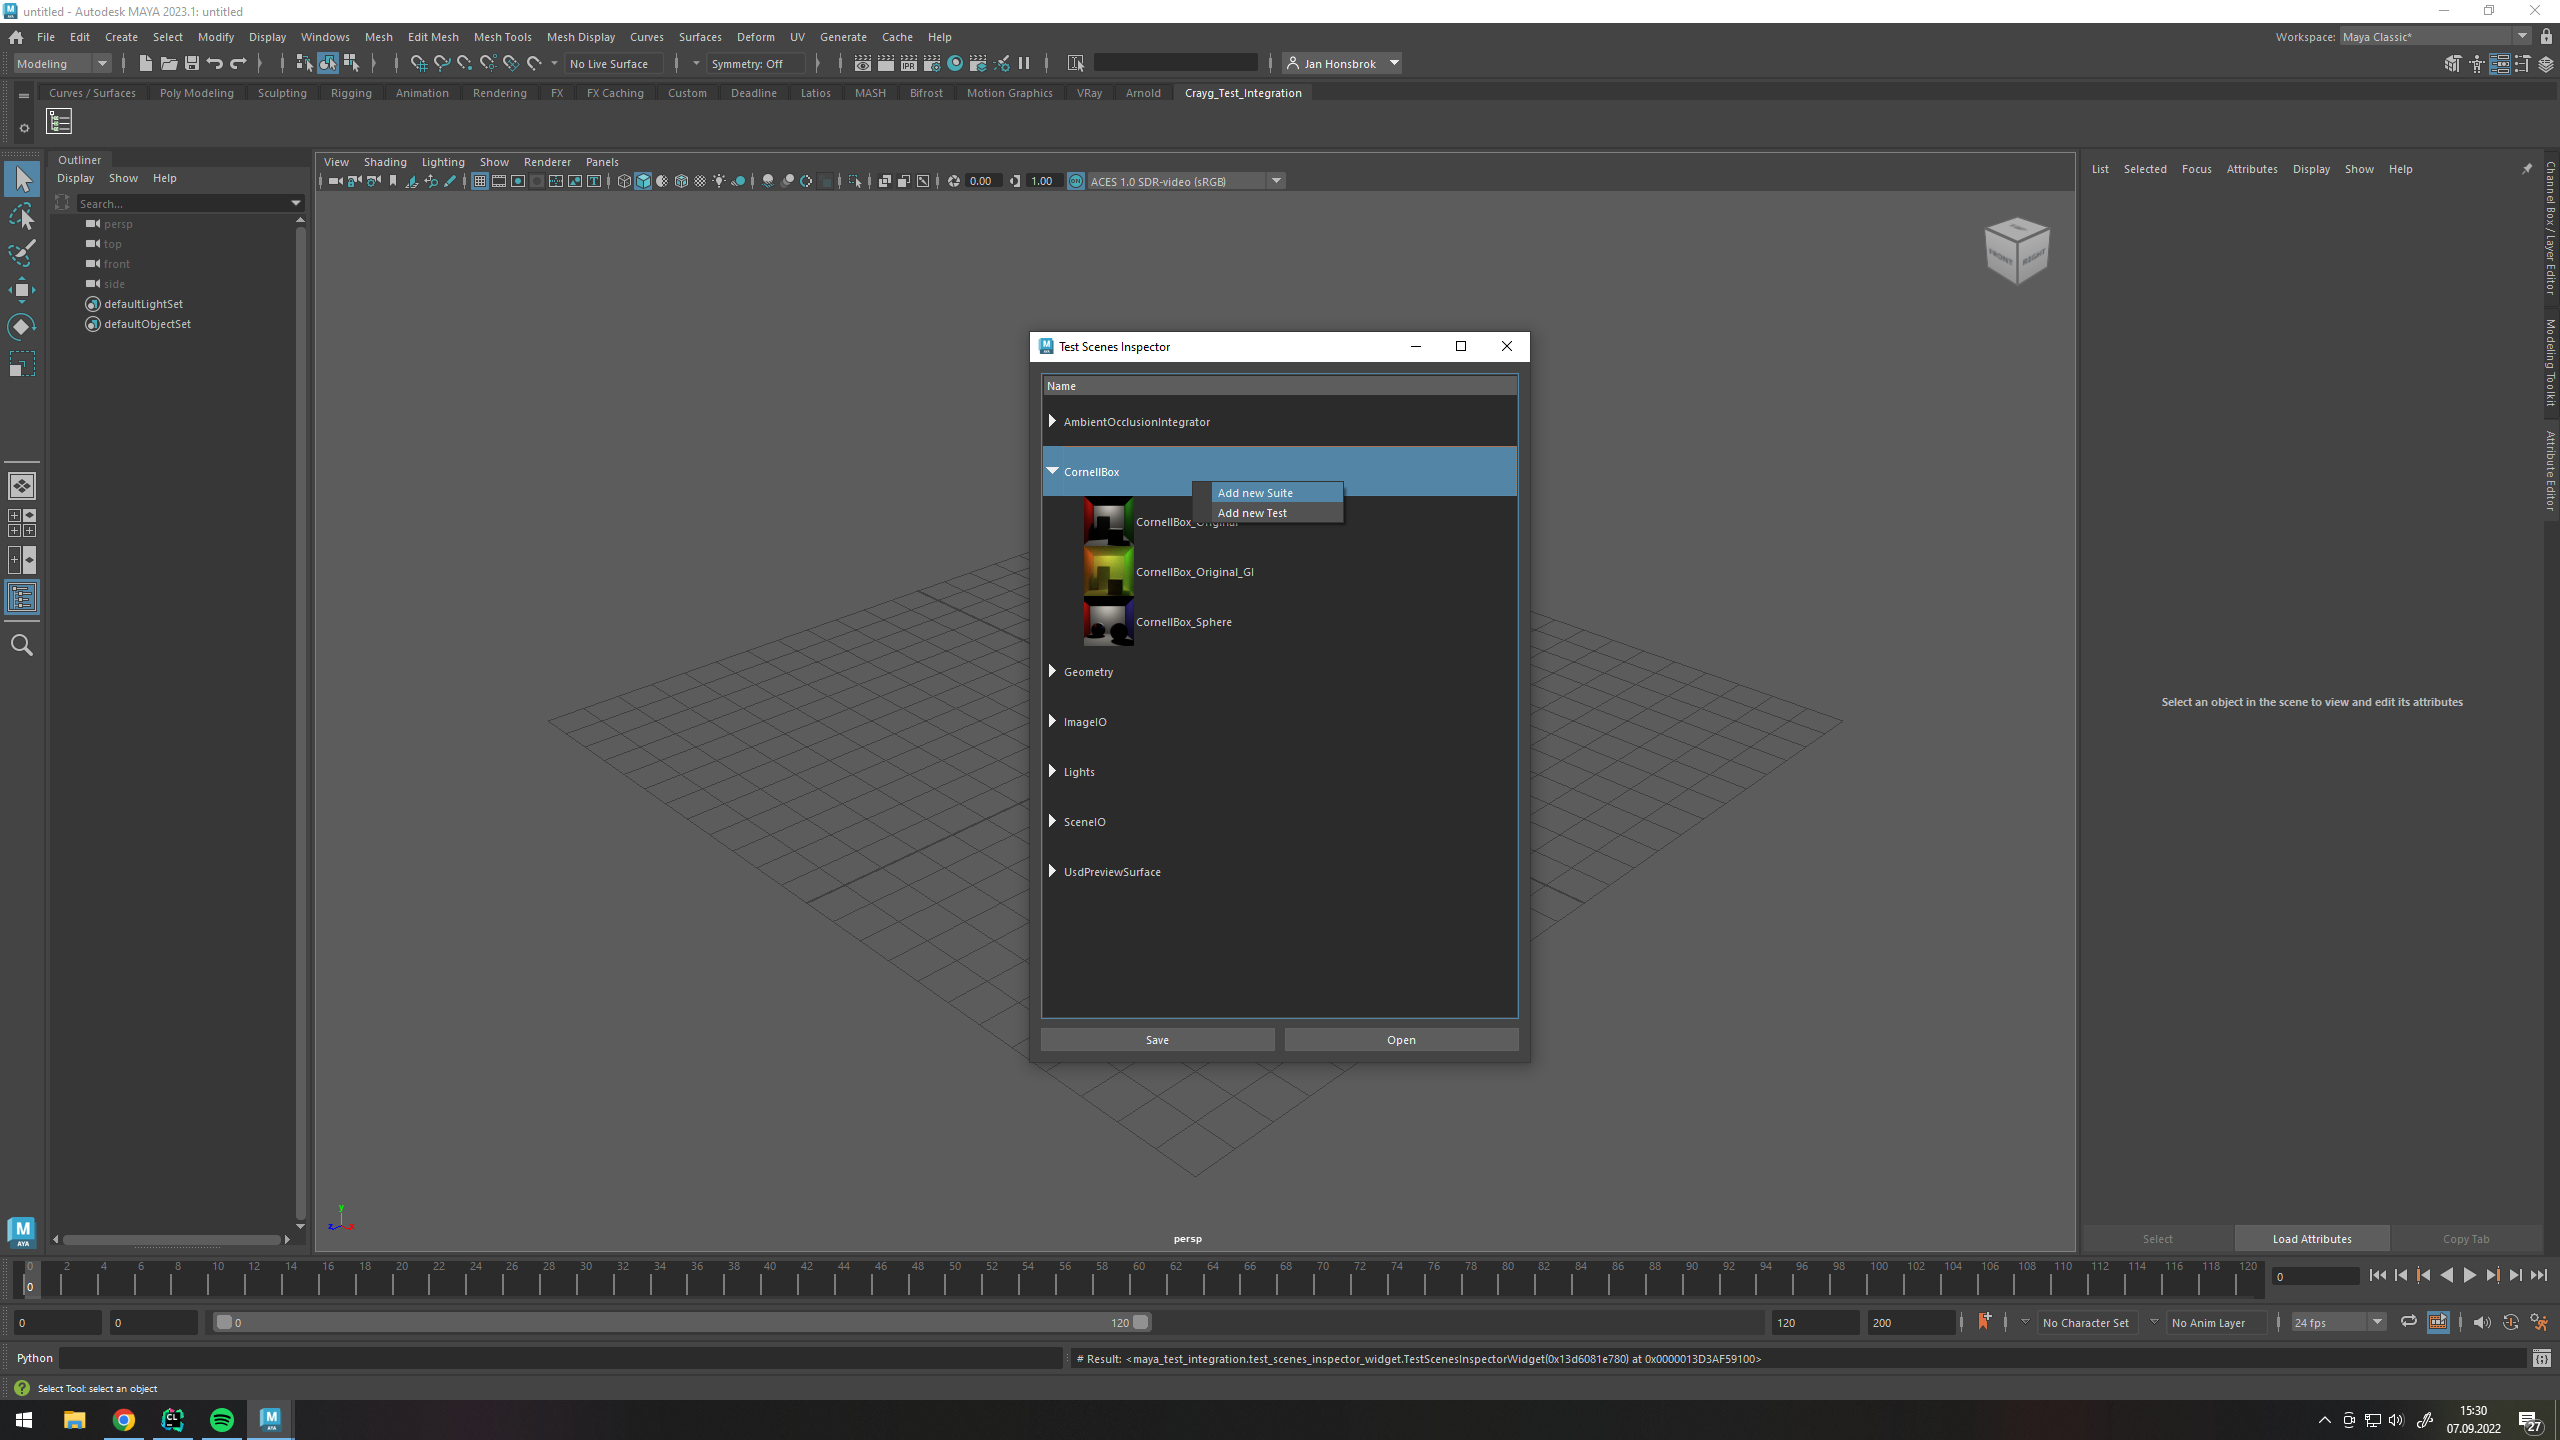Viewport: 2560px width, 1440px height.
Task: Expand the Geometry suite row
Action: click(1052, 671)
